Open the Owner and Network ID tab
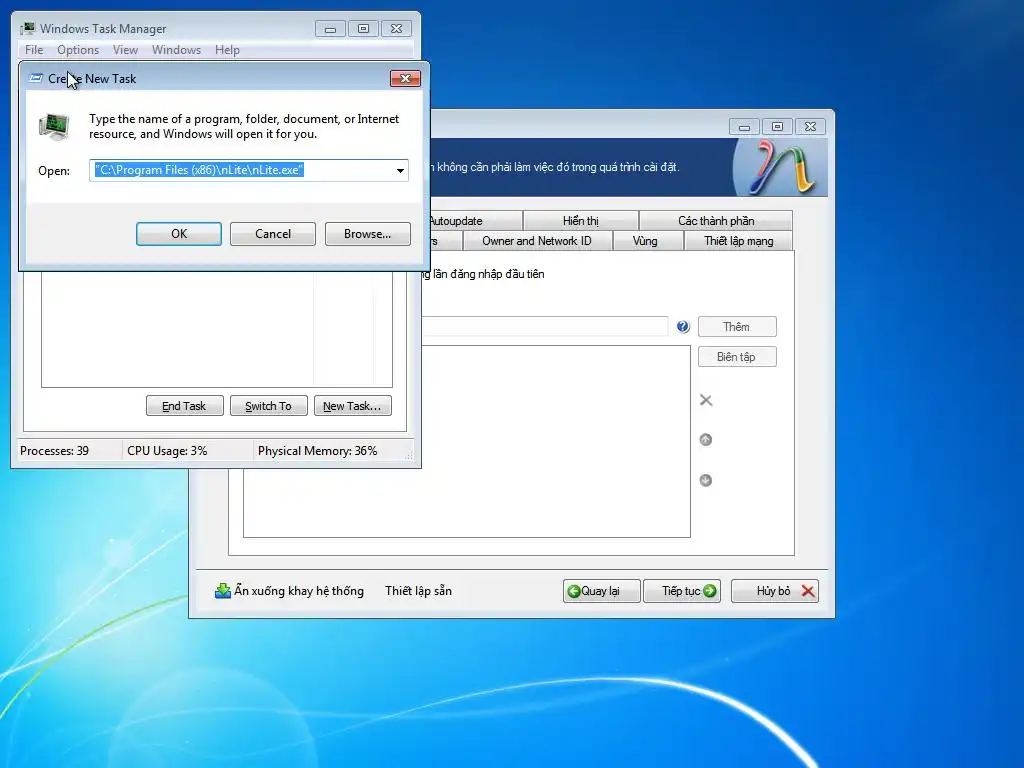This screenshot has height=768, width=1024. tap(537, 241)
